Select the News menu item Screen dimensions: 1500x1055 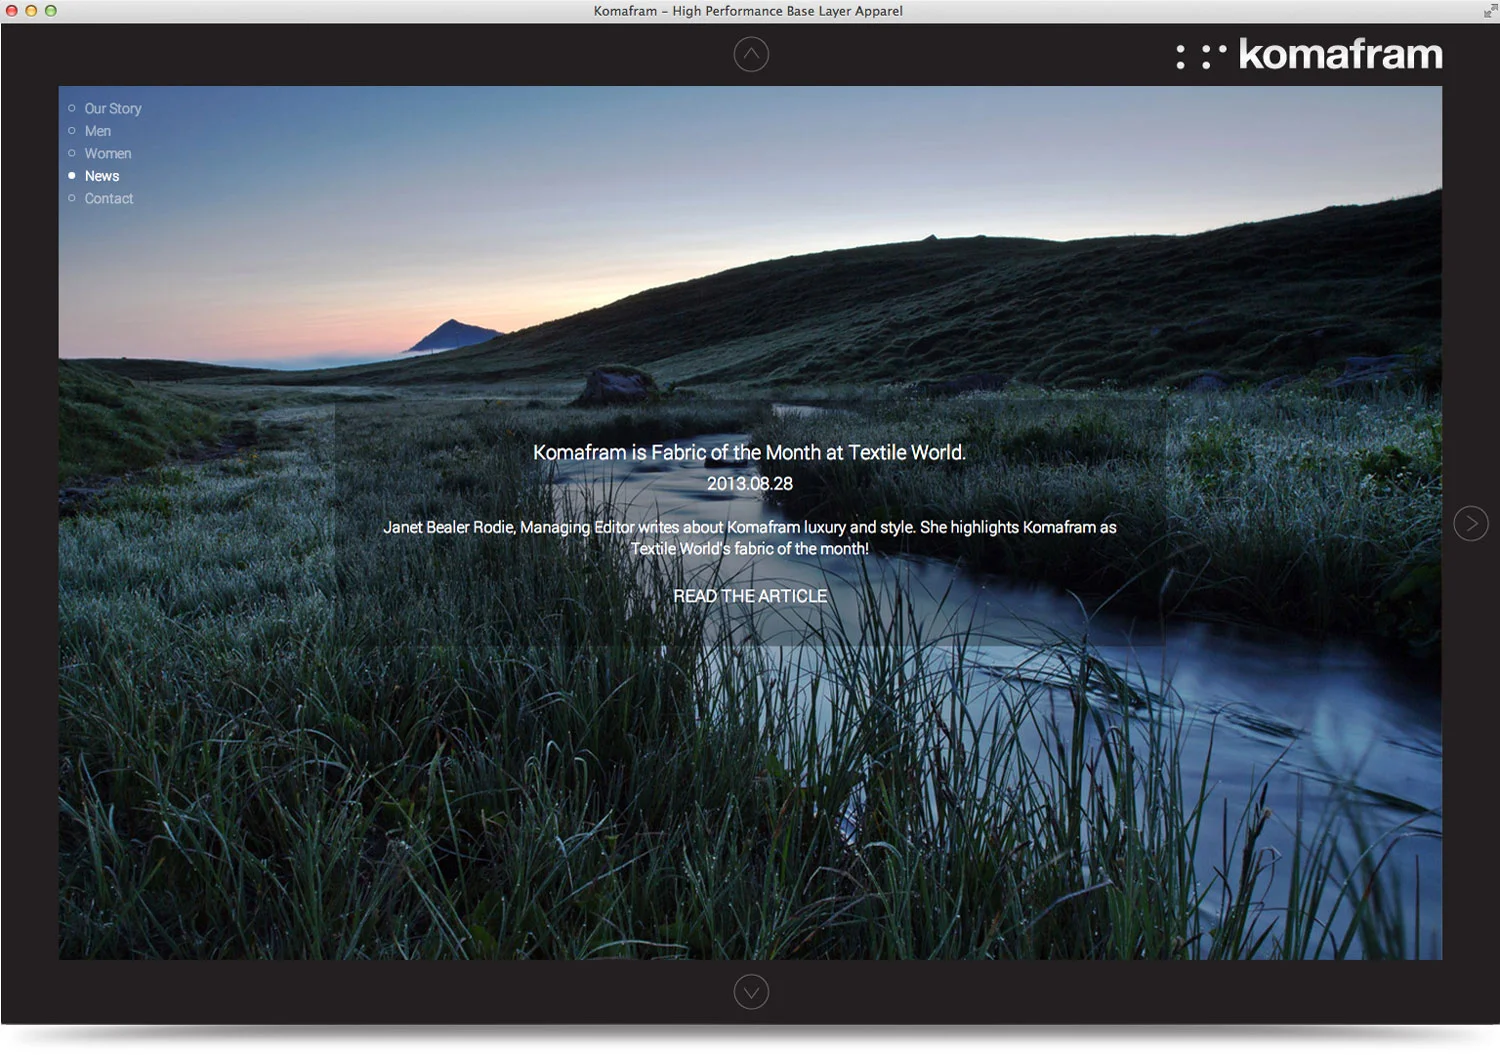pos(102,176)
